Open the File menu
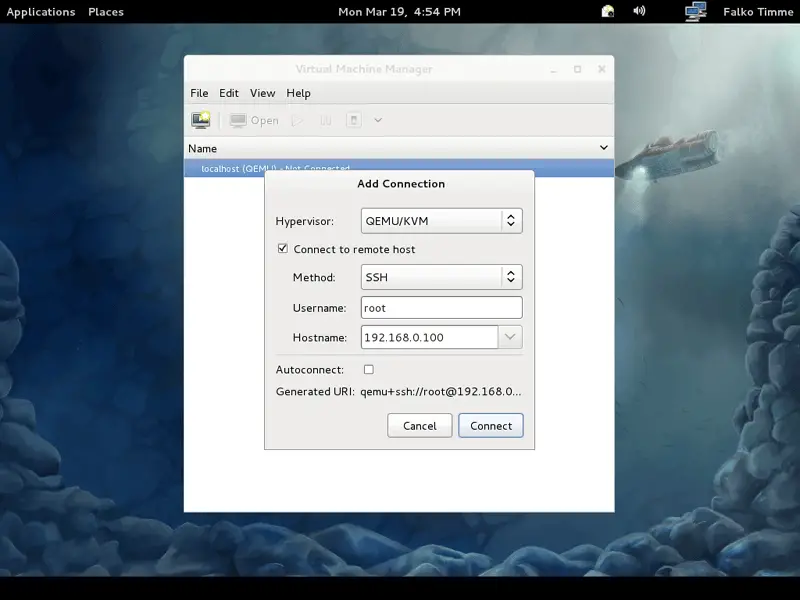Viewport: 800px width, 600px height. point(199,93)
